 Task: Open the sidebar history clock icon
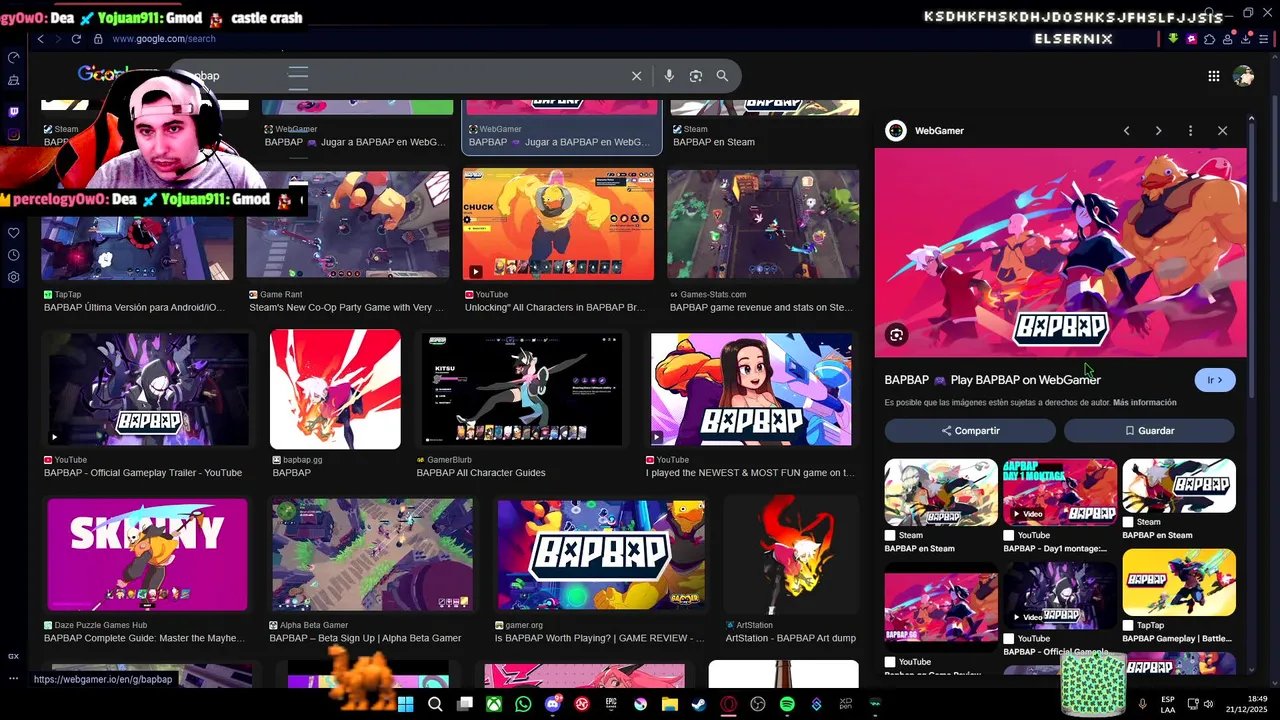coord(13,255)
